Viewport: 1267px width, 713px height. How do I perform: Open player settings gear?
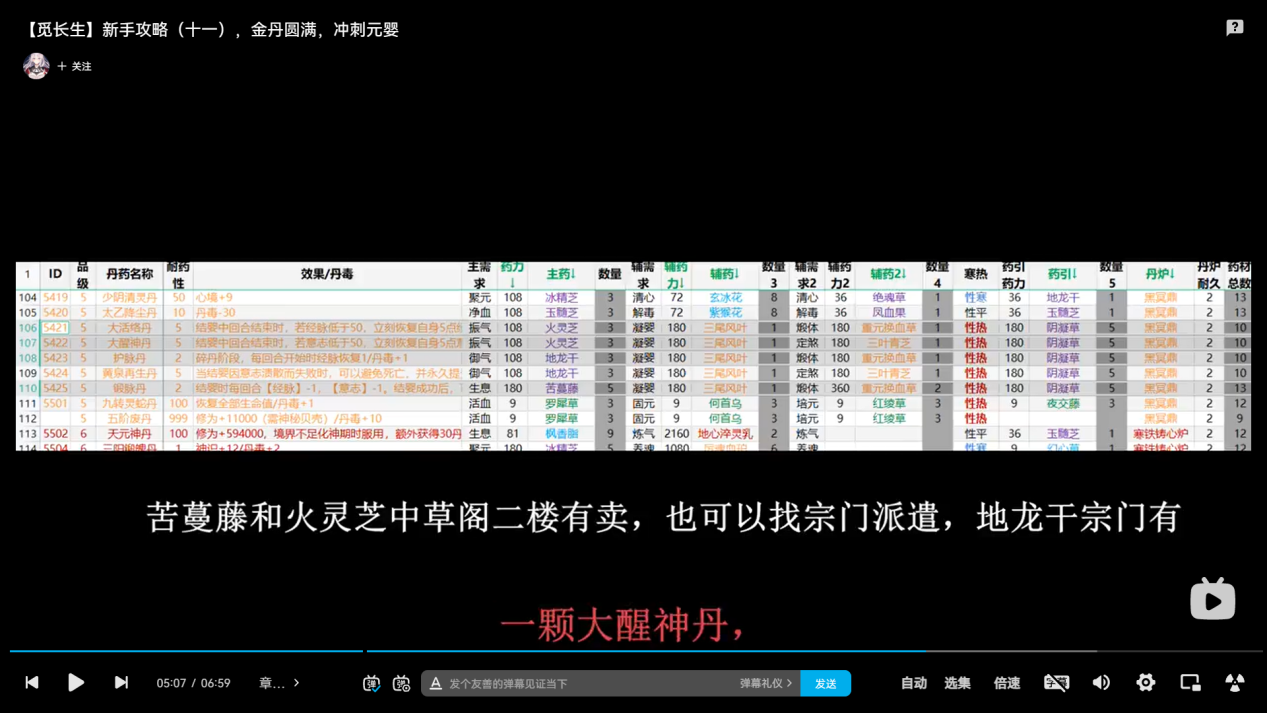(1145, 682)
